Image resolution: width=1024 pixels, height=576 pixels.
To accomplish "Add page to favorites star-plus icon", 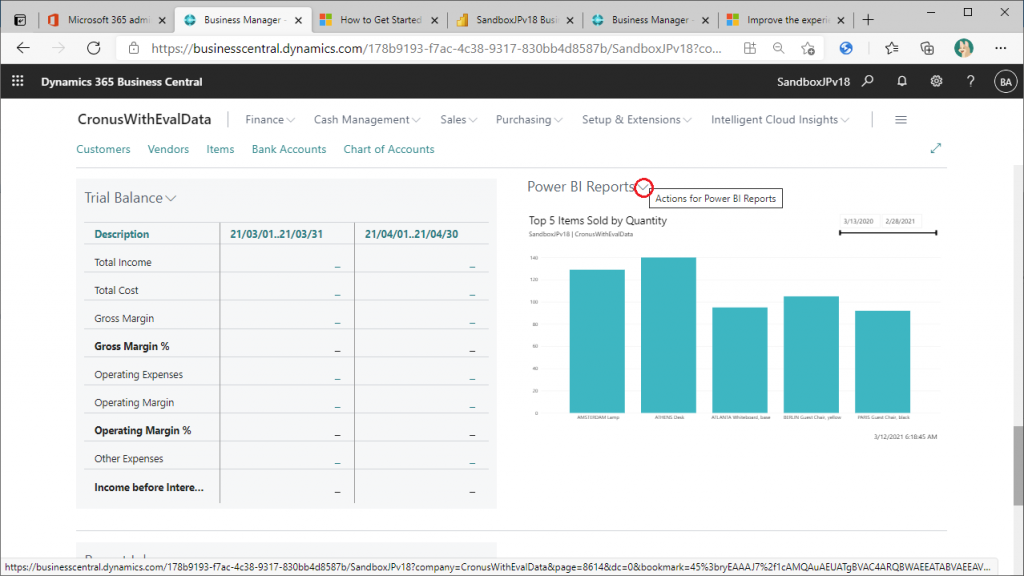I will click(x=808, y=48).
